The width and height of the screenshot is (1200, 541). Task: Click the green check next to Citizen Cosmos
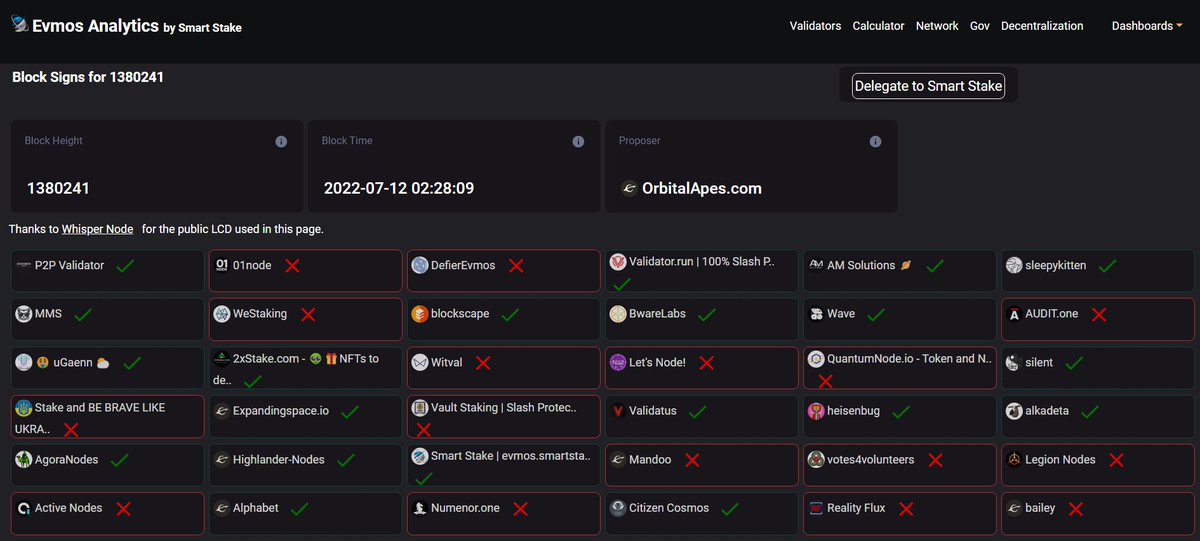[x=730, y=508]
